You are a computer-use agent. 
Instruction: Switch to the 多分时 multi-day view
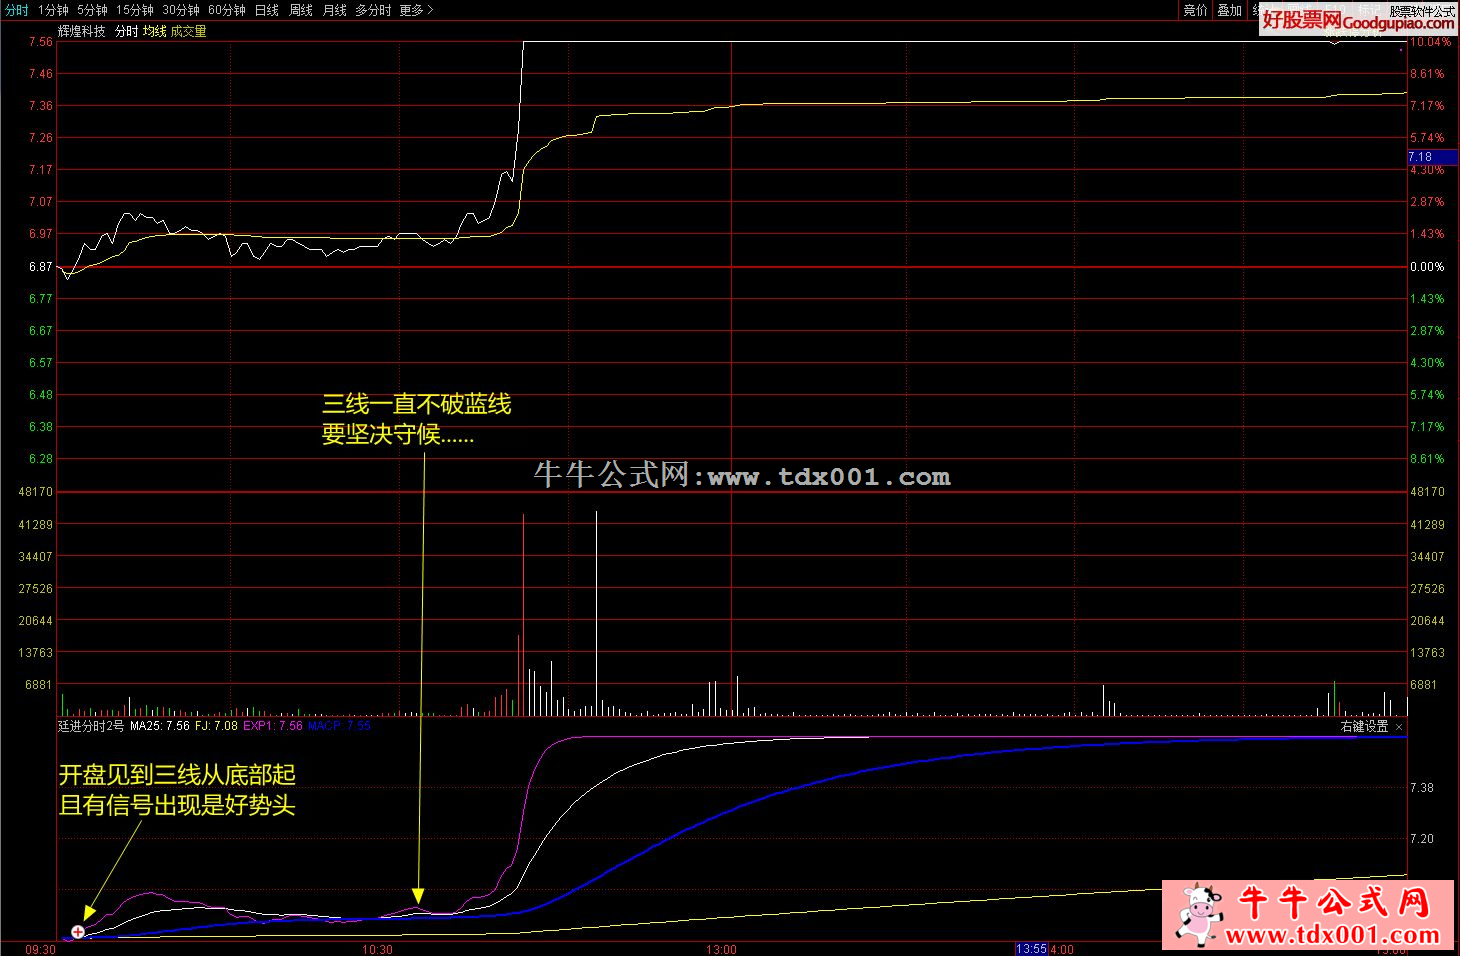373,10
